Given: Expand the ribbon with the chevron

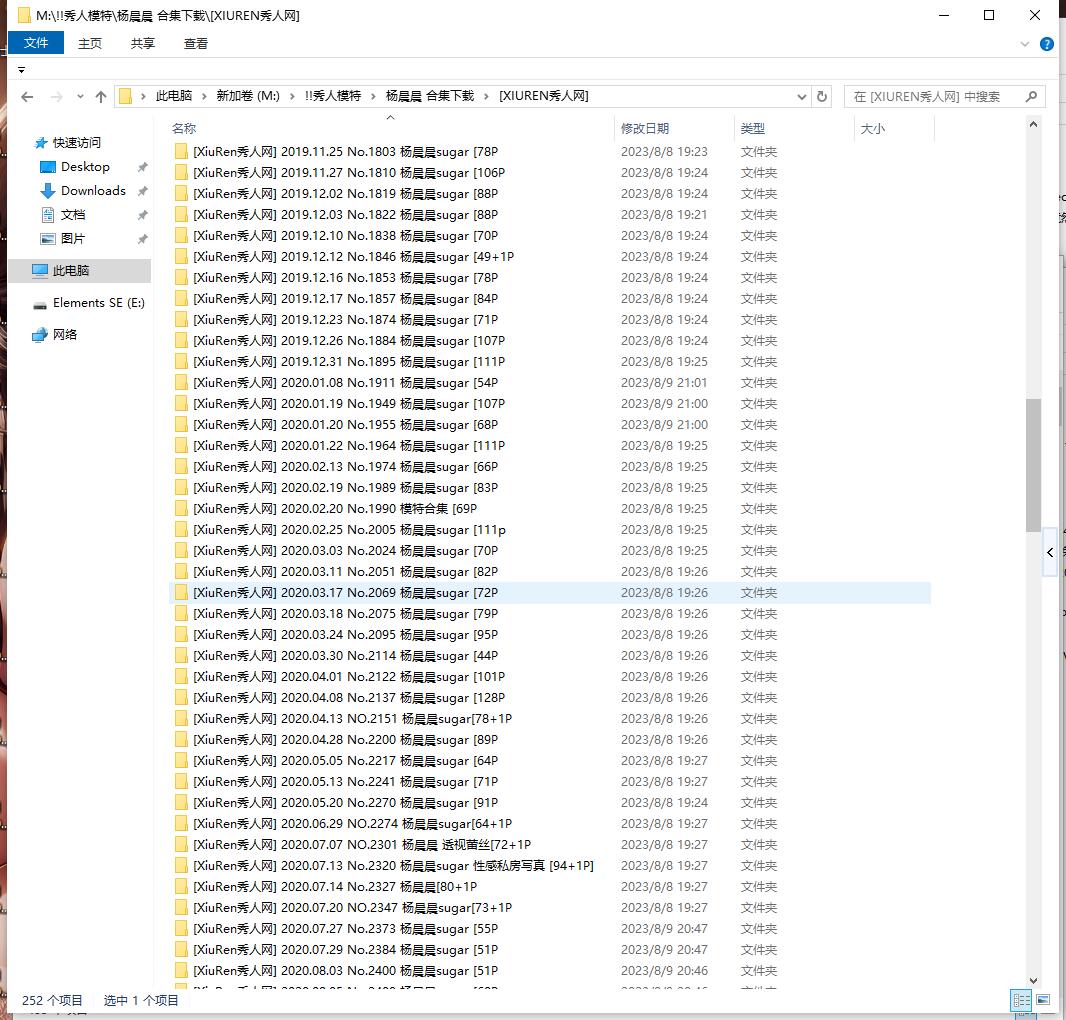Looking at the screenshot, I should coord(1025,44).
